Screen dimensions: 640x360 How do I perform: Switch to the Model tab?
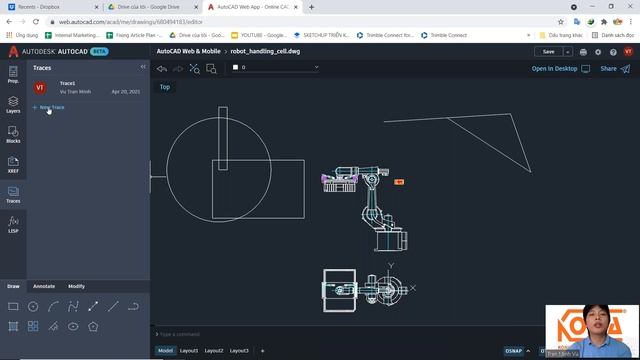[x=165, y=351]
